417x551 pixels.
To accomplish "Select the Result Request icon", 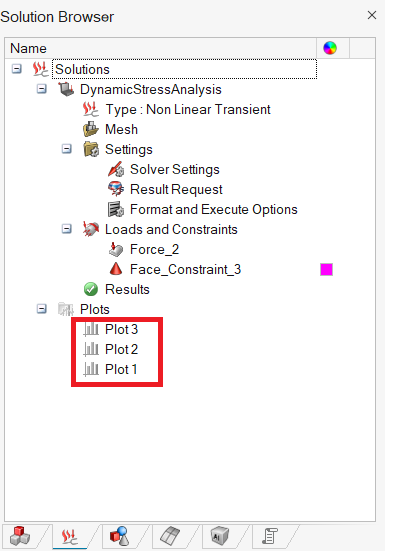I will [x=116, y=189].
